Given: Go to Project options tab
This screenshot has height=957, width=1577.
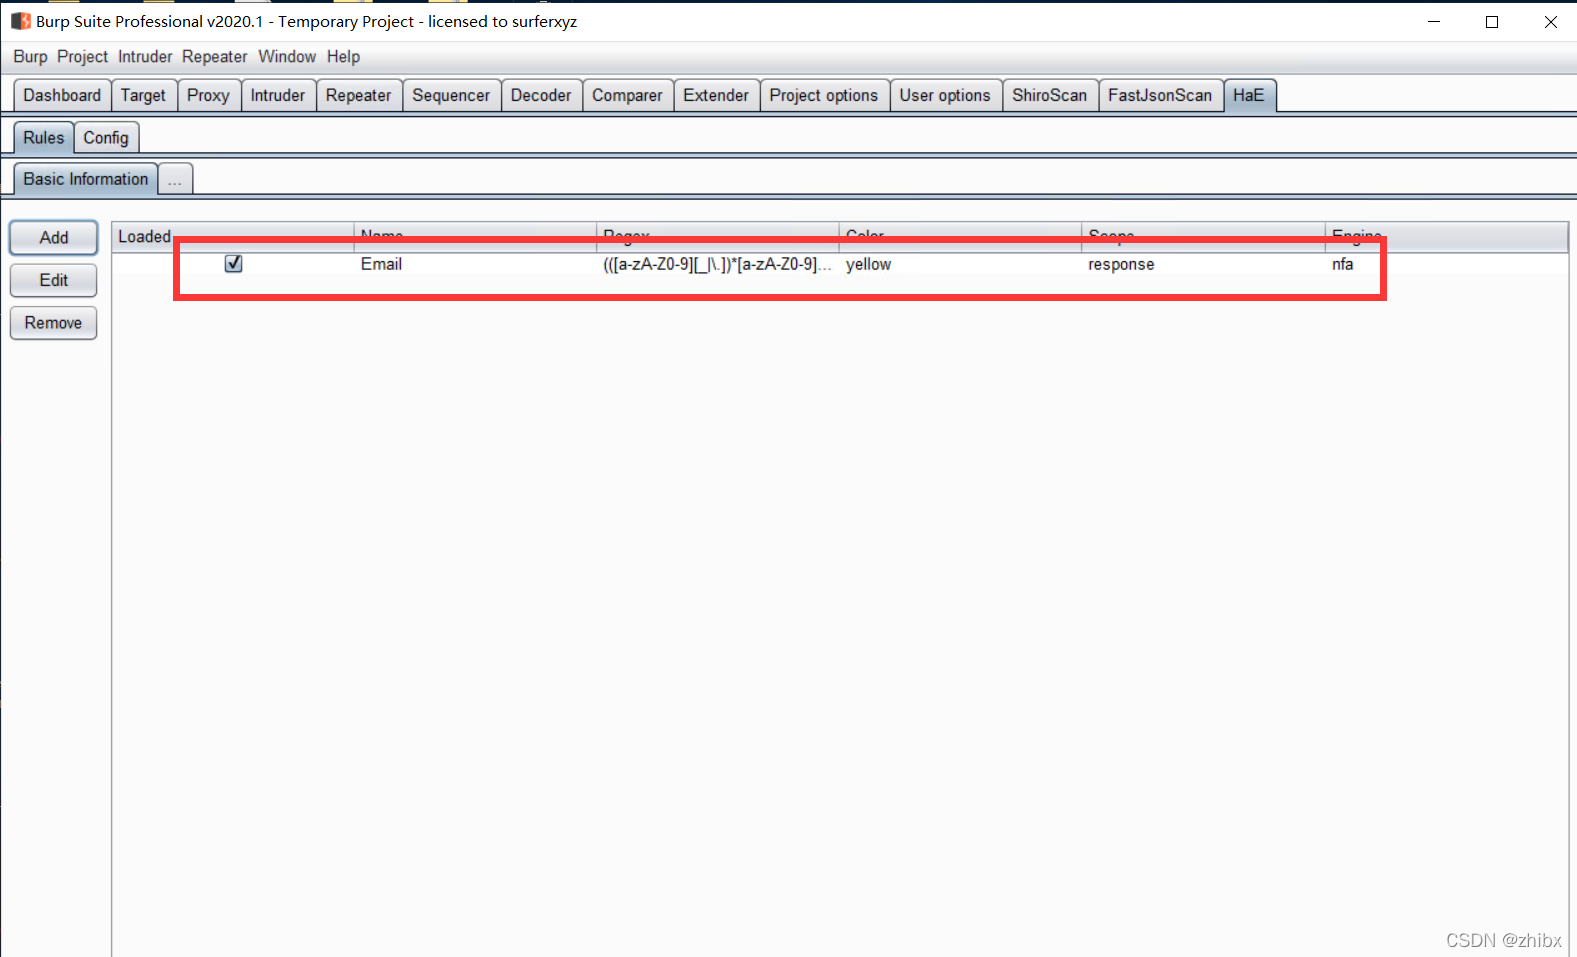Looking at the screenshot, I should pyautogui.click(x=824, y=95).
